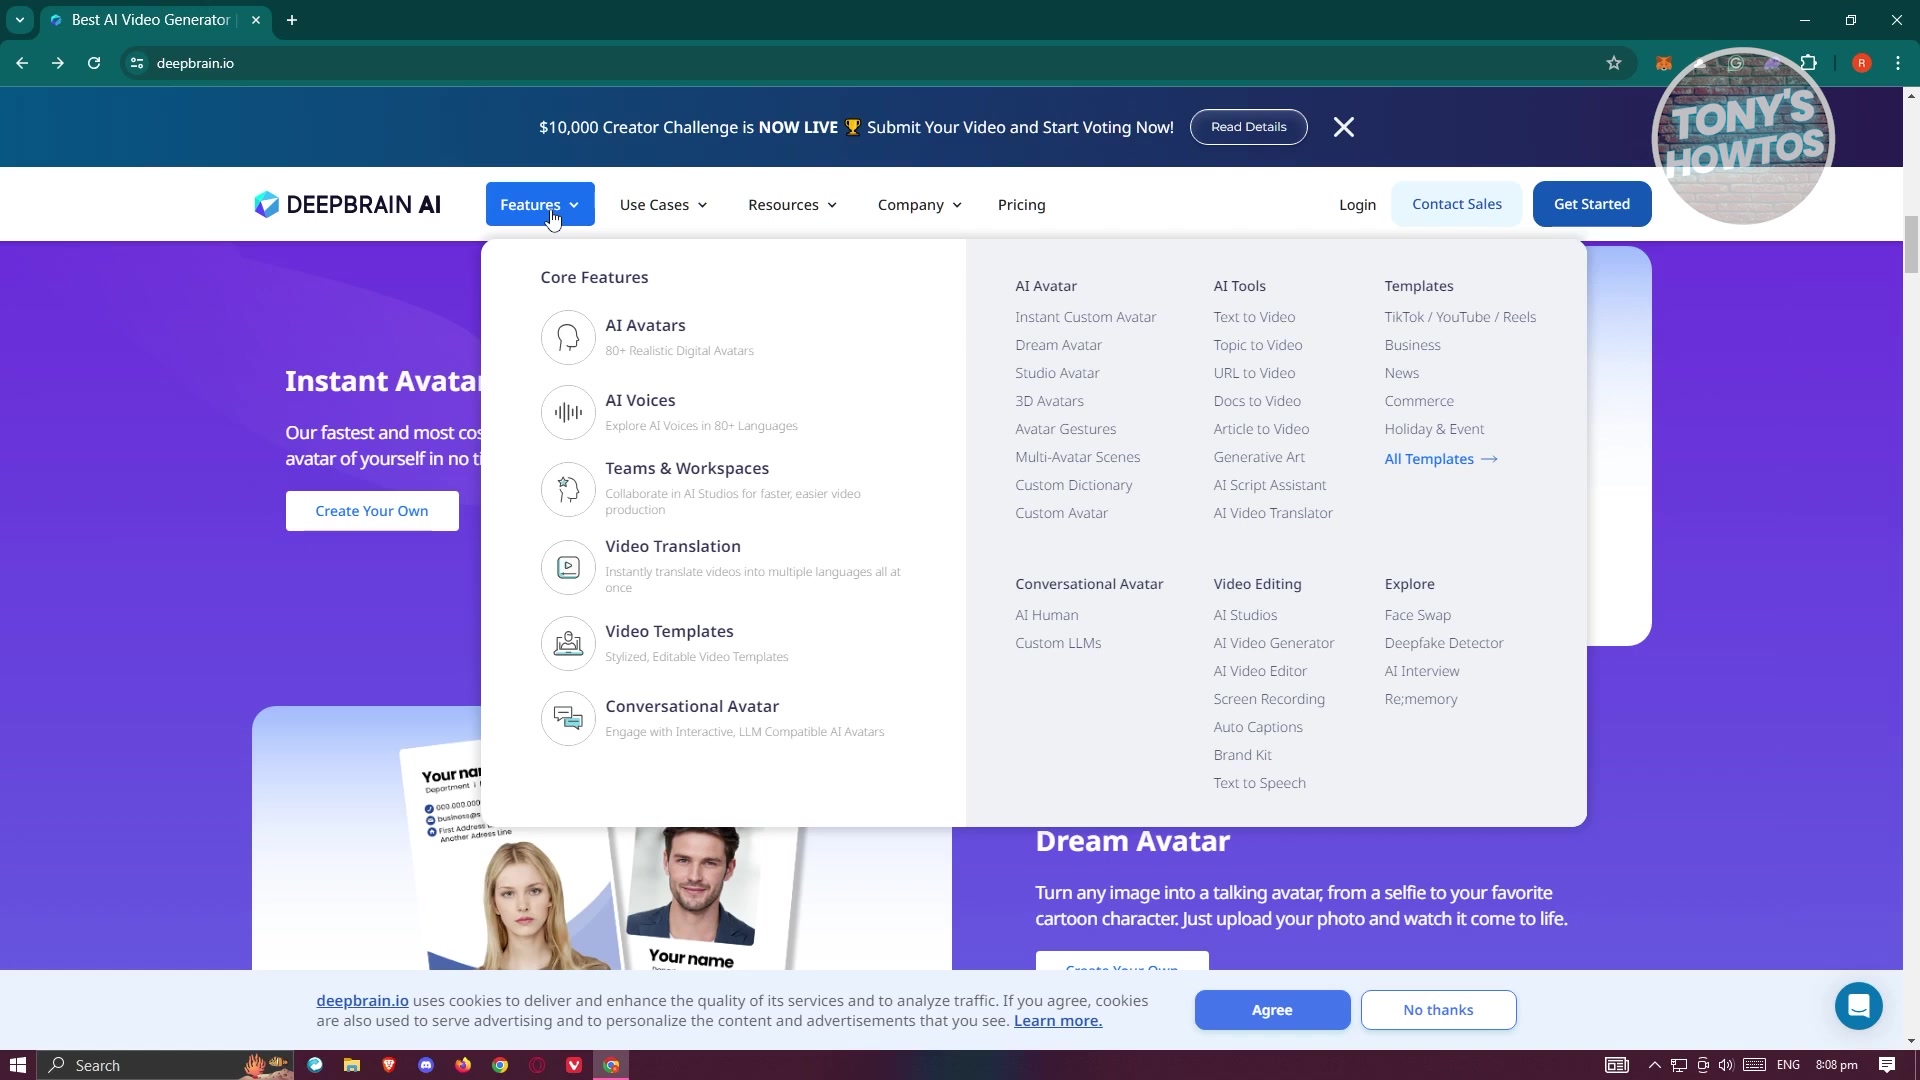1920x1080 pixels.
Task: Expand the Features dropdown menu
Action: pyautogui.click(x=540, y=204)
